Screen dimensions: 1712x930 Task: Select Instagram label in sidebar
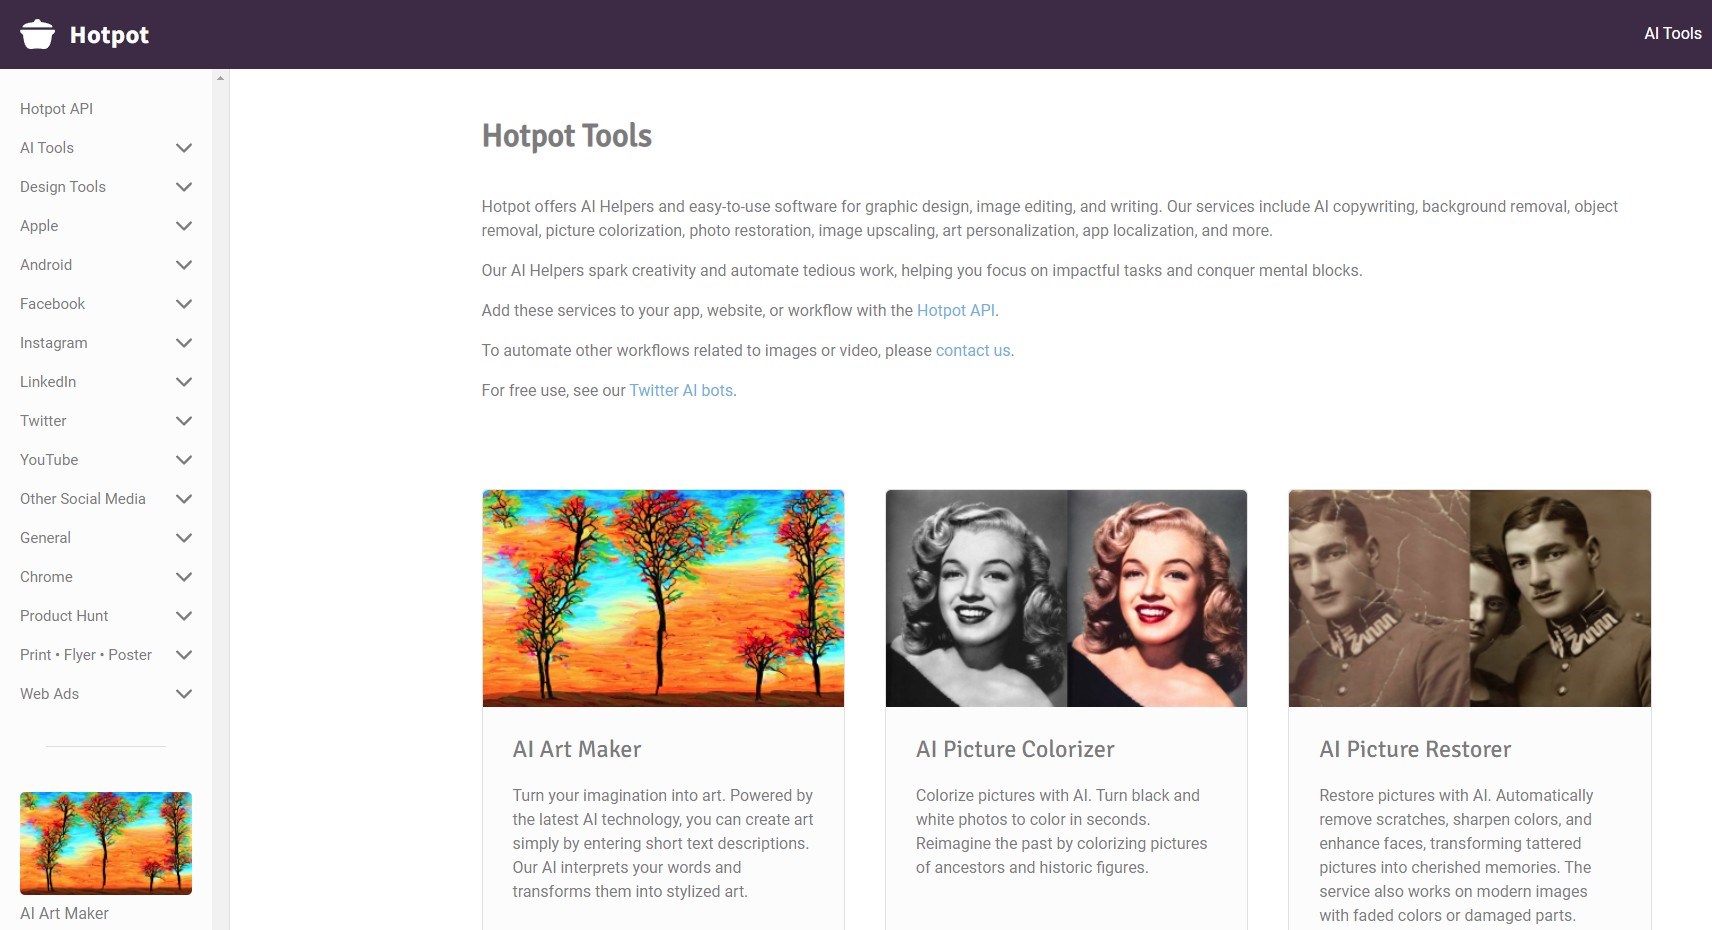(x=54, y=342)
